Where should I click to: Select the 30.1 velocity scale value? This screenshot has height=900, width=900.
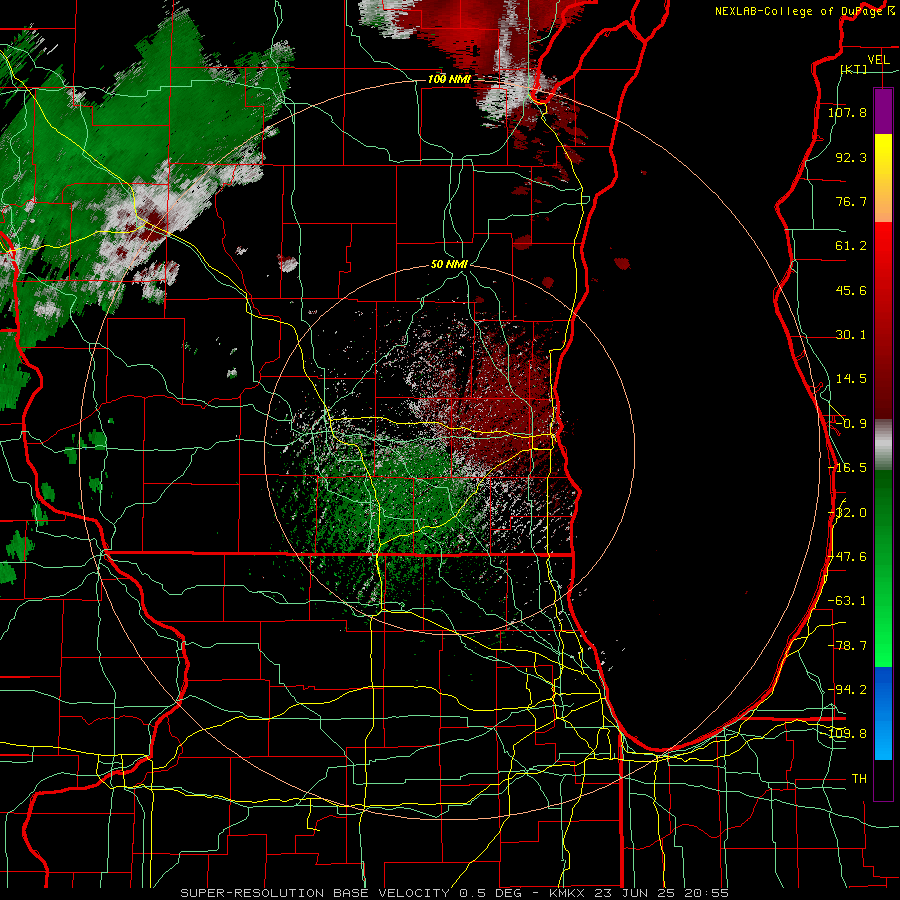[851, 335]
